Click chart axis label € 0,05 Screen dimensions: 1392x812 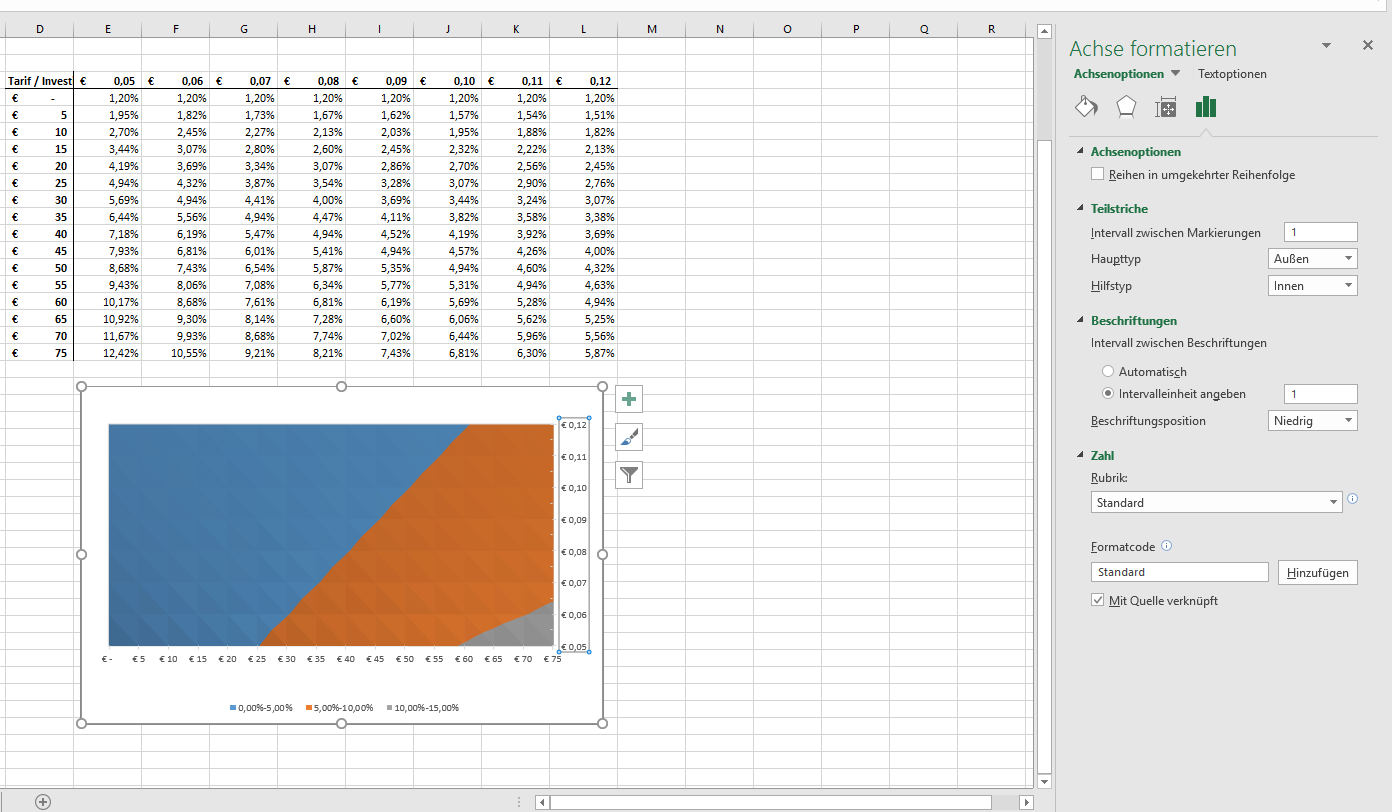574,647
